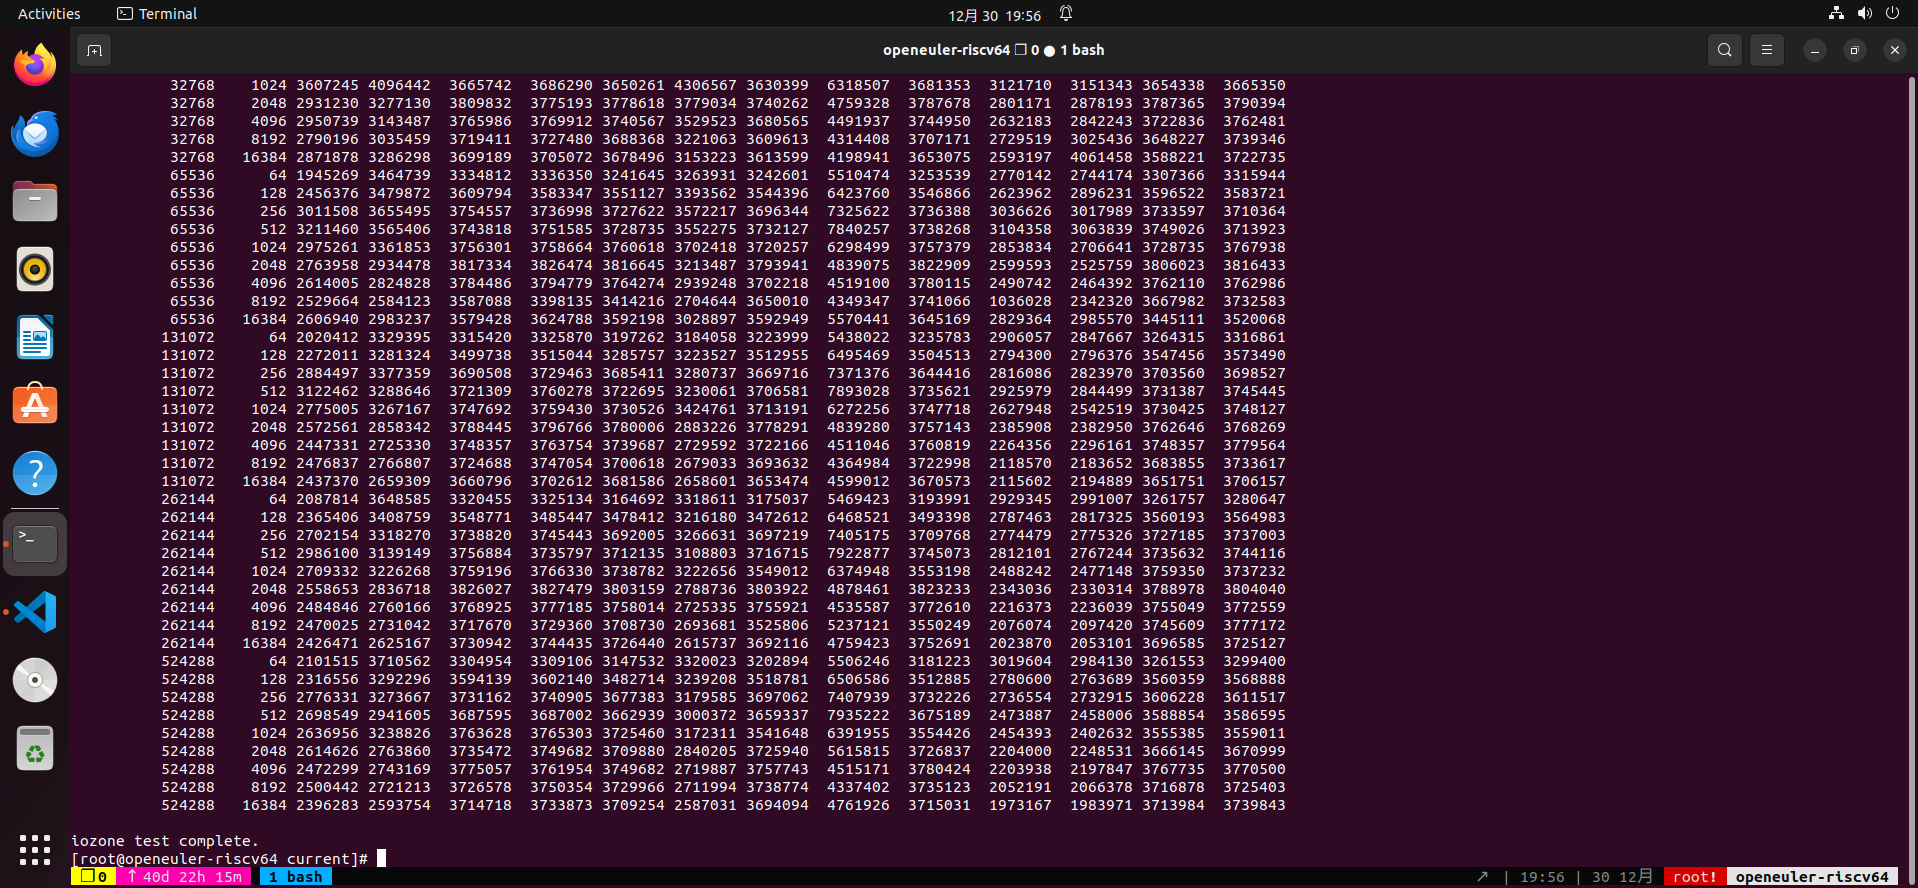Open the clock and calendar panel

pyautogui.click(x=995, y=15)
